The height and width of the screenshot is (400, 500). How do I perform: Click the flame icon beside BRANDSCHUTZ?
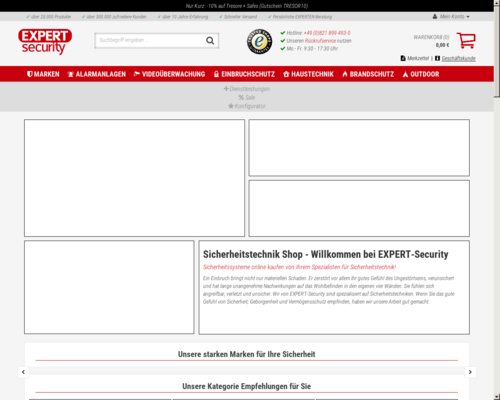click(x=345, y=74)
